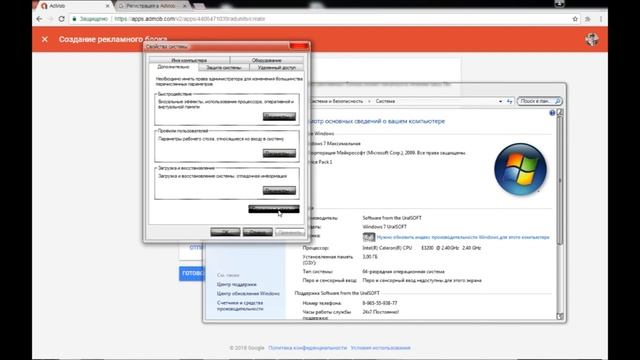Image resolution: width=640 pixels, height=360 pixels.
Task: Click the System window scrollbar up arrow
Action: point(560,112)
